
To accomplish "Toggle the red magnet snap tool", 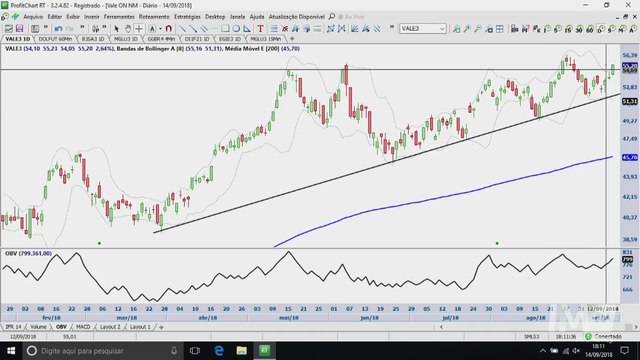I will point(169,29).
